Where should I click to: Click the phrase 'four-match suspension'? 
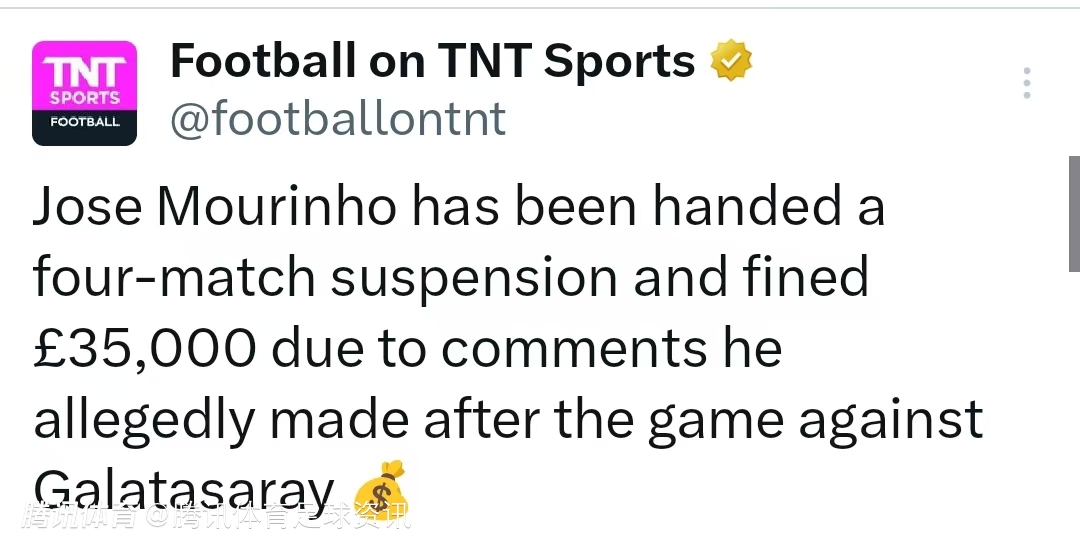tap(324, 278)
